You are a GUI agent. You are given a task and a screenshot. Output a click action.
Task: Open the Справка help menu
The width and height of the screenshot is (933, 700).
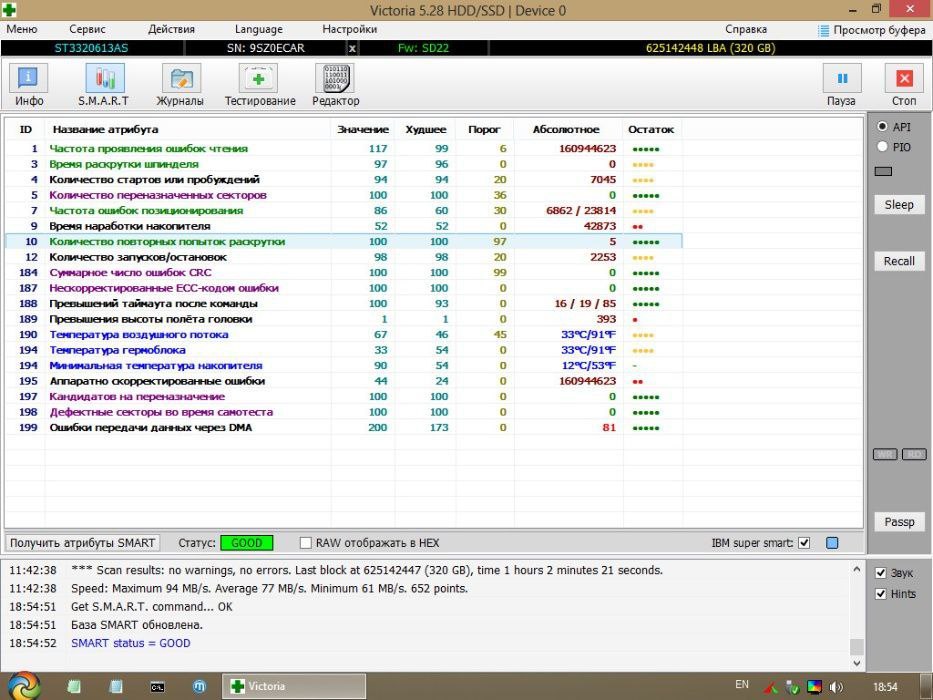746,29
